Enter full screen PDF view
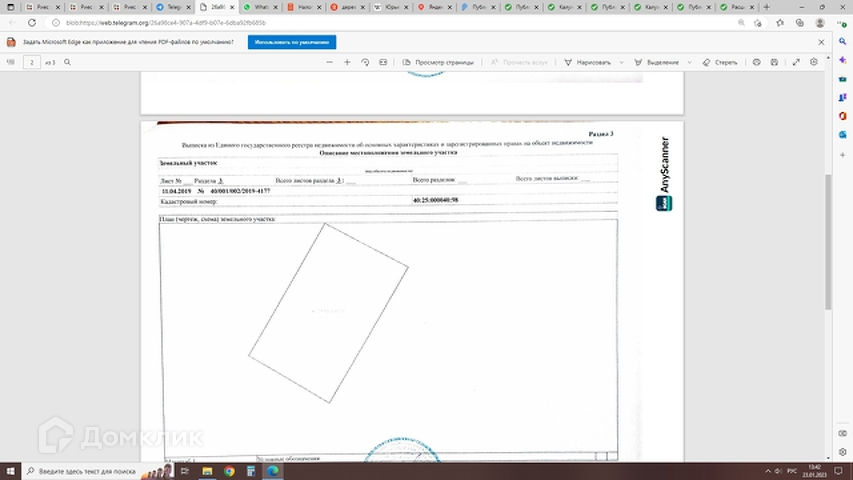The image size is (853, 480). (x=796, y=62)
